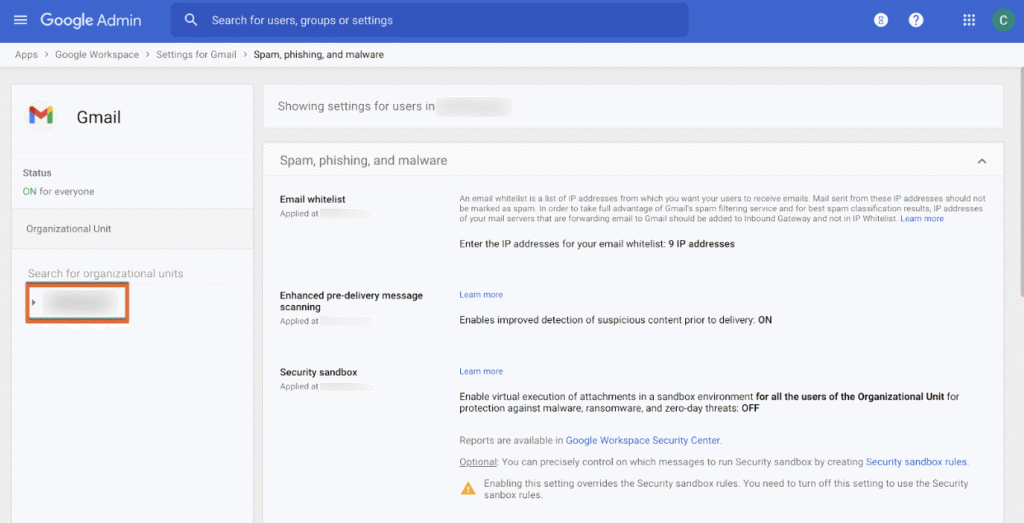This screenshot has height=523, width=1024.
Task: Open Security sandbox rules link
Action: tap(916, 462)
